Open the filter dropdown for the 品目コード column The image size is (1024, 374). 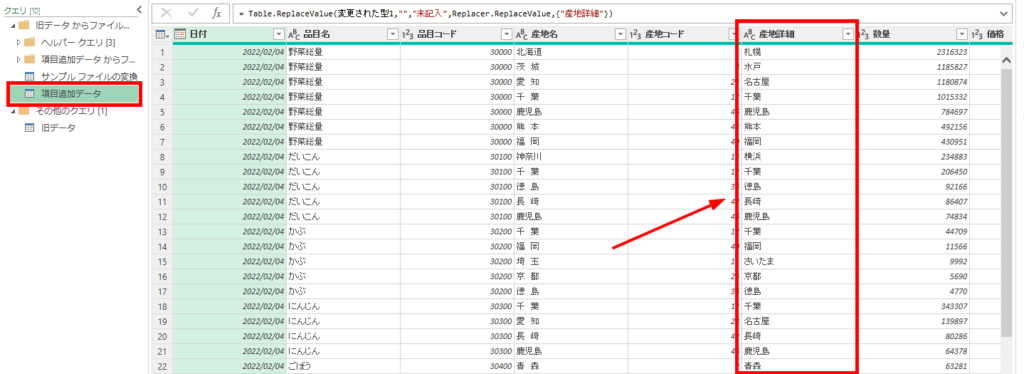506,35
